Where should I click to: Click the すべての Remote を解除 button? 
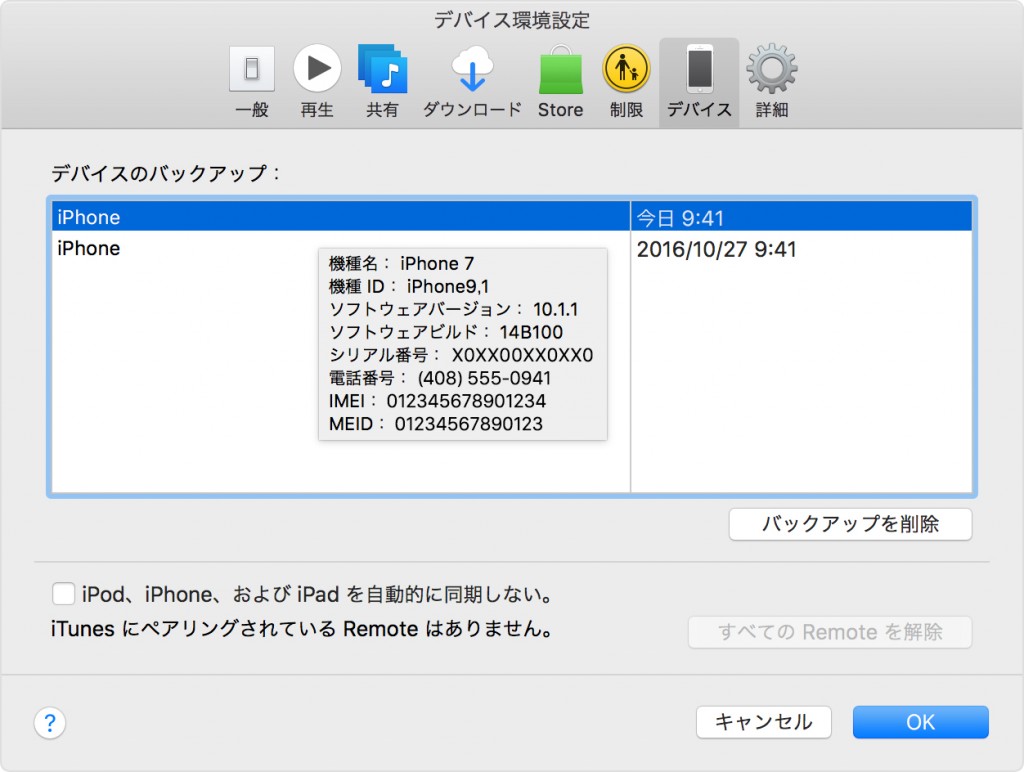830,632
